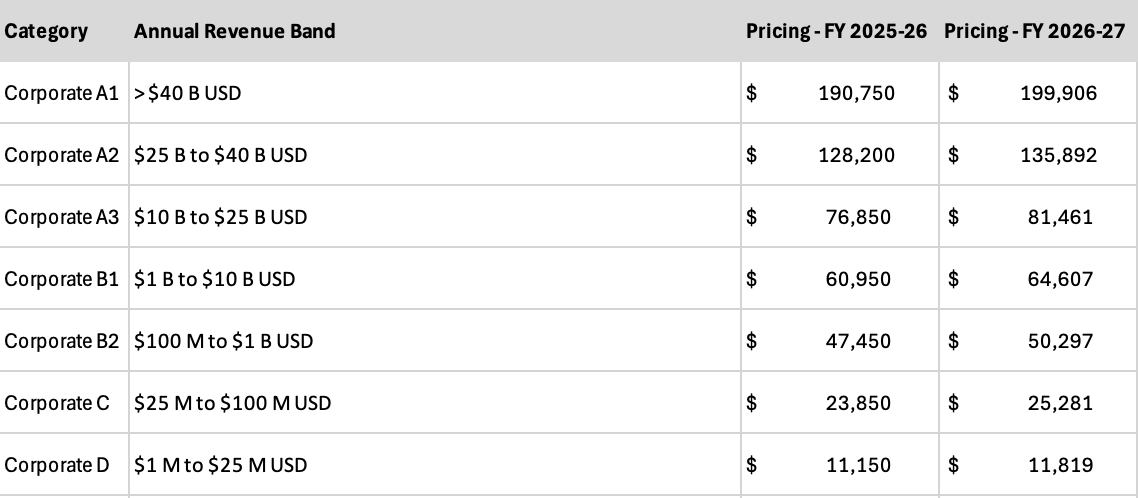
Task: Click the >$40 B USD revenue band cell
Action: click(x=188, y=94)
